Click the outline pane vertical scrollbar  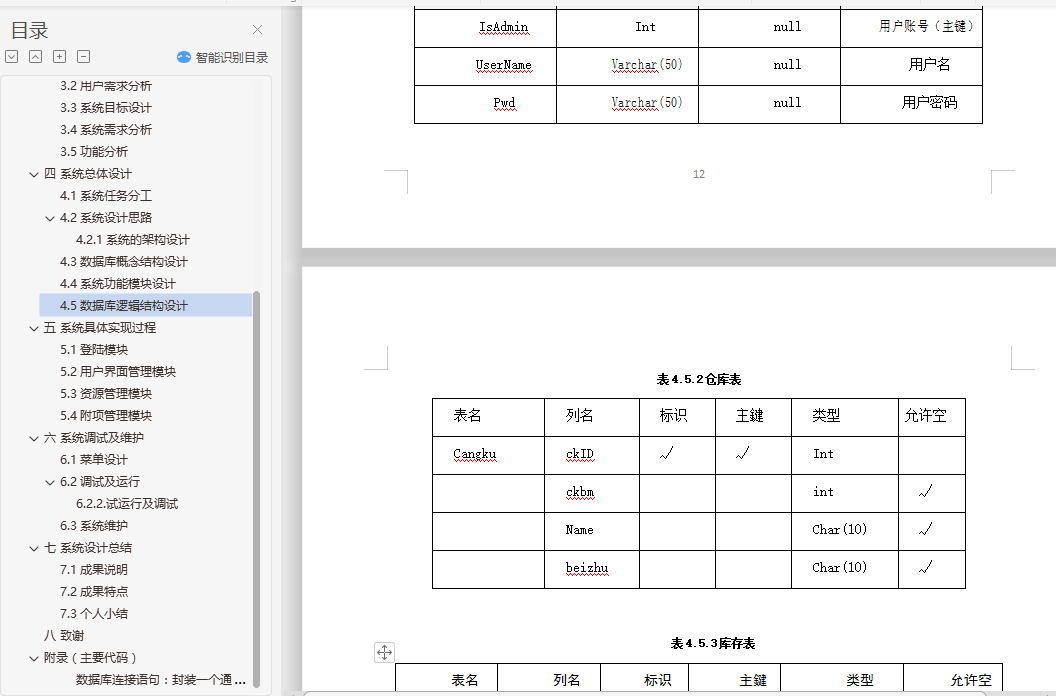[x=257, y=489]
